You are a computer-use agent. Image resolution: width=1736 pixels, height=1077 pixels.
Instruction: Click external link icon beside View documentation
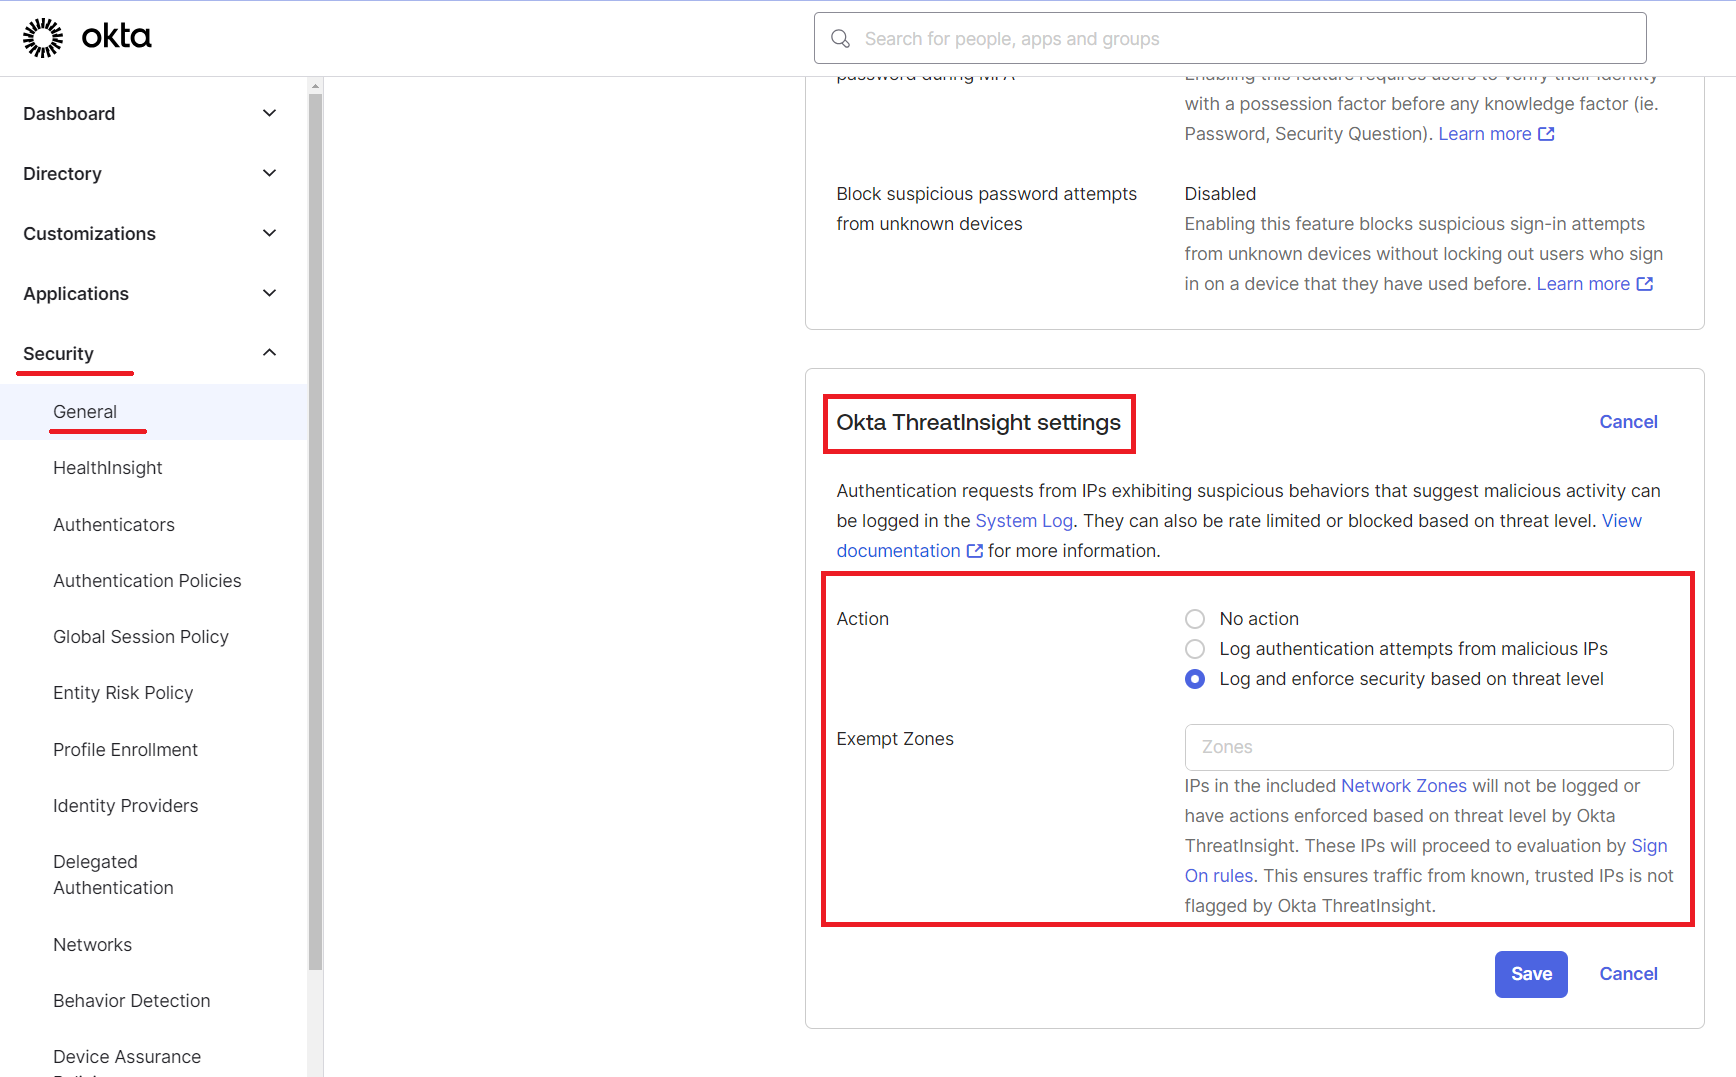click(975, 551)
